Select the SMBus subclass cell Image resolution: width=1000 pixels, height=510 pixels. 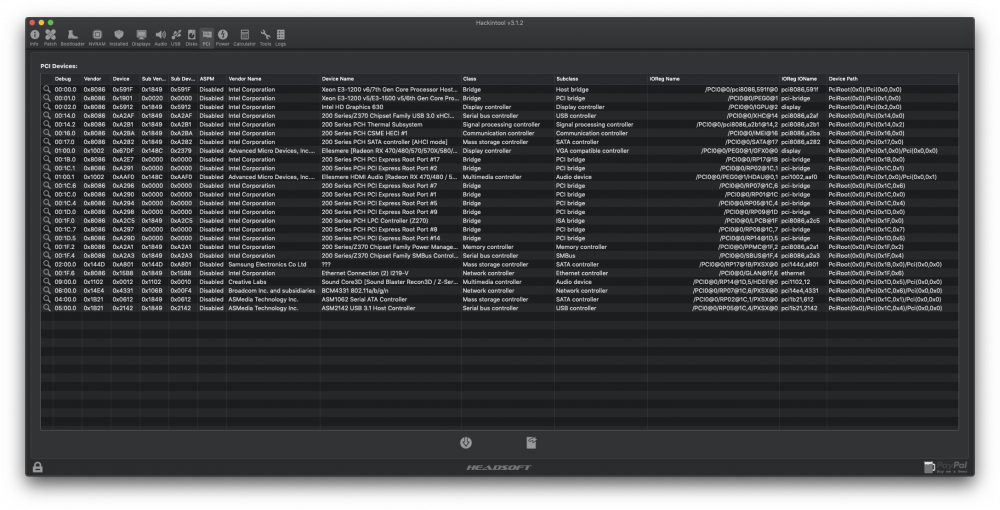coord(566,256)
